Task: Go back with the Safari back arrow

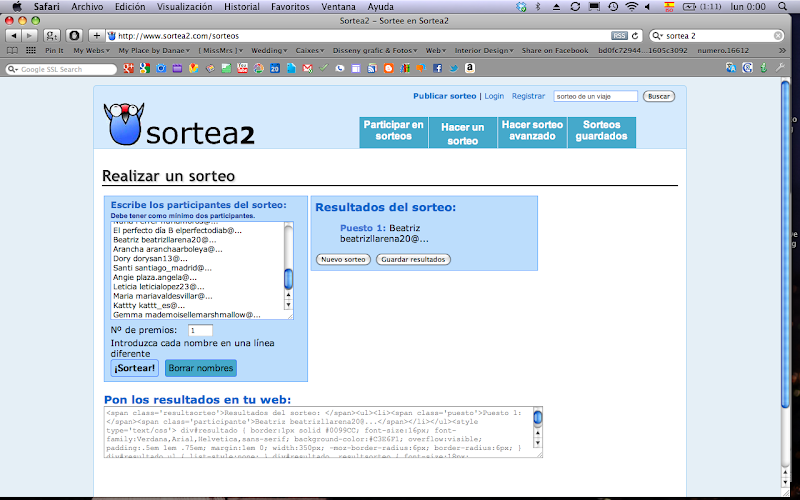Action: pyautogui.click(x=14, y=36)
